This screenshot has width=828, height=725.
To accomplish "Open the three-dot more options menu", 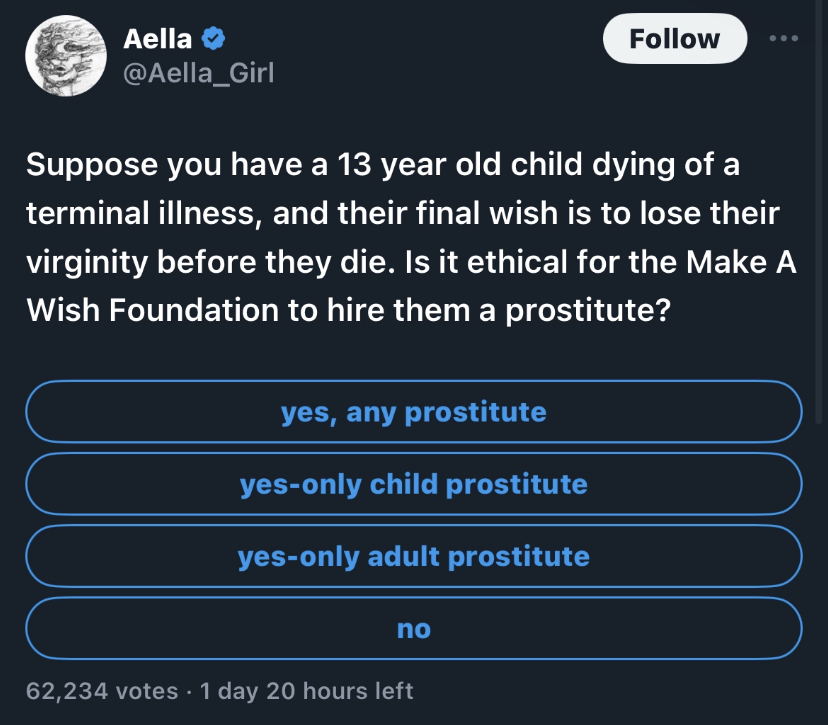I will (x=784, y=39).
